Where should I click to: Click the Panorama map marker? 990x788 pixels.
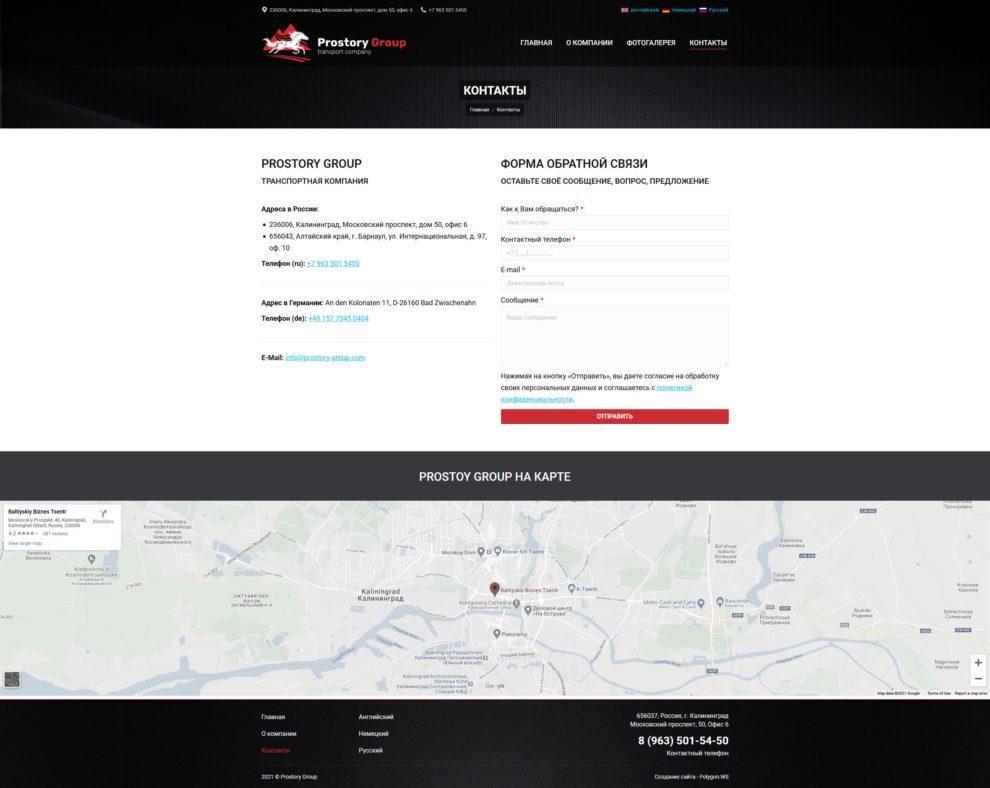(497, 633)
